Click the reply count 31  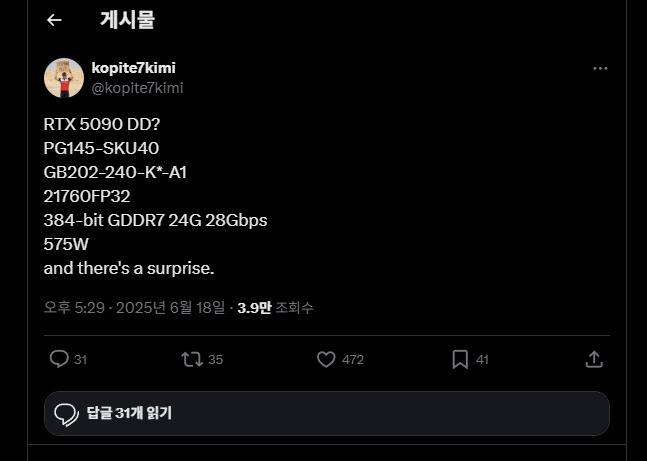[x=81, y=360]
